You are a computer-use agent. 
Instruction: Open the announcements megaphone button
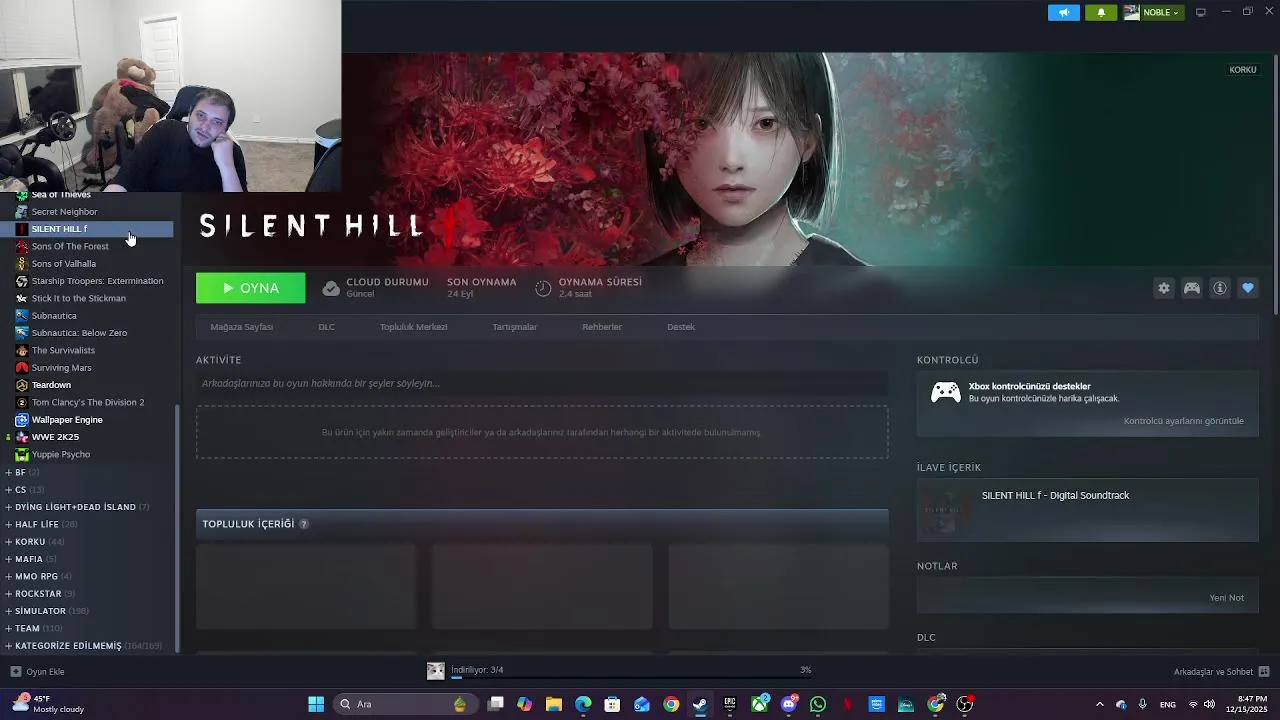tap(1063, 12)
